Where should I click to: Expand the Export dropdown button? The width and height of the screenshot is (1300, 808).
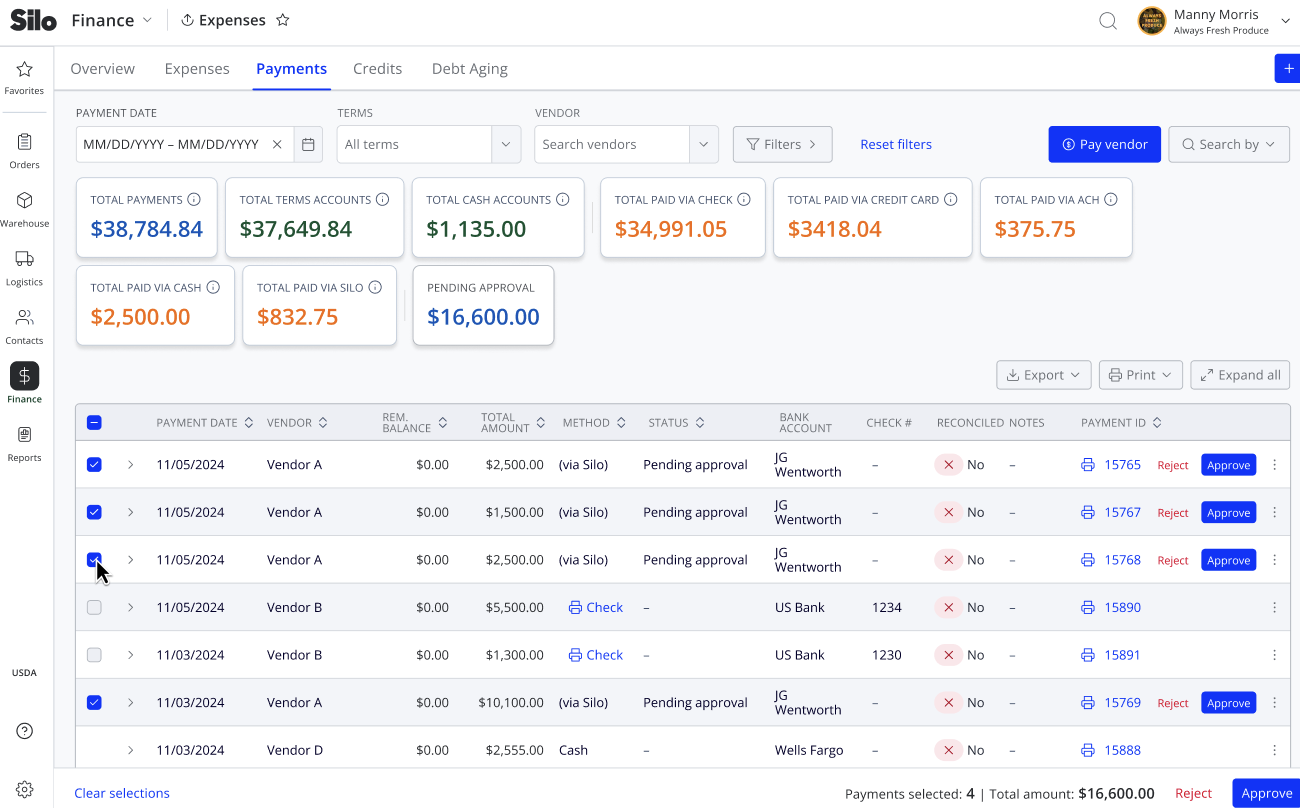click(1043, 375)
